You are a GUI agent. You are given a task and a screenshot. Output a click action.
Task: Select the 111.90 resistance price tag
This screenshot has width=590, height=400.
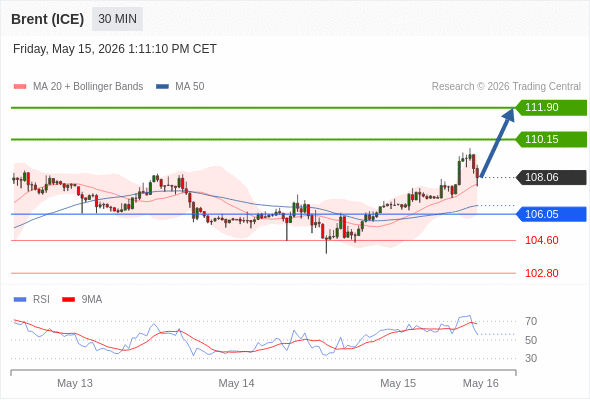[551, 108]
